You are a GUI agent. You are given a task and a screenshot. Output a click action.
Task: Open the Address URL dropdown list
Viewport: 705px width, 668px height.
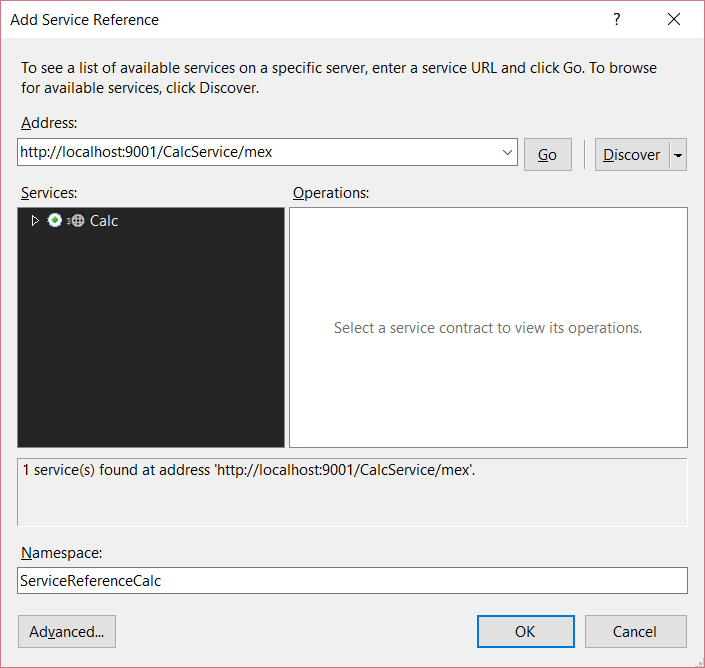[507, 152]
